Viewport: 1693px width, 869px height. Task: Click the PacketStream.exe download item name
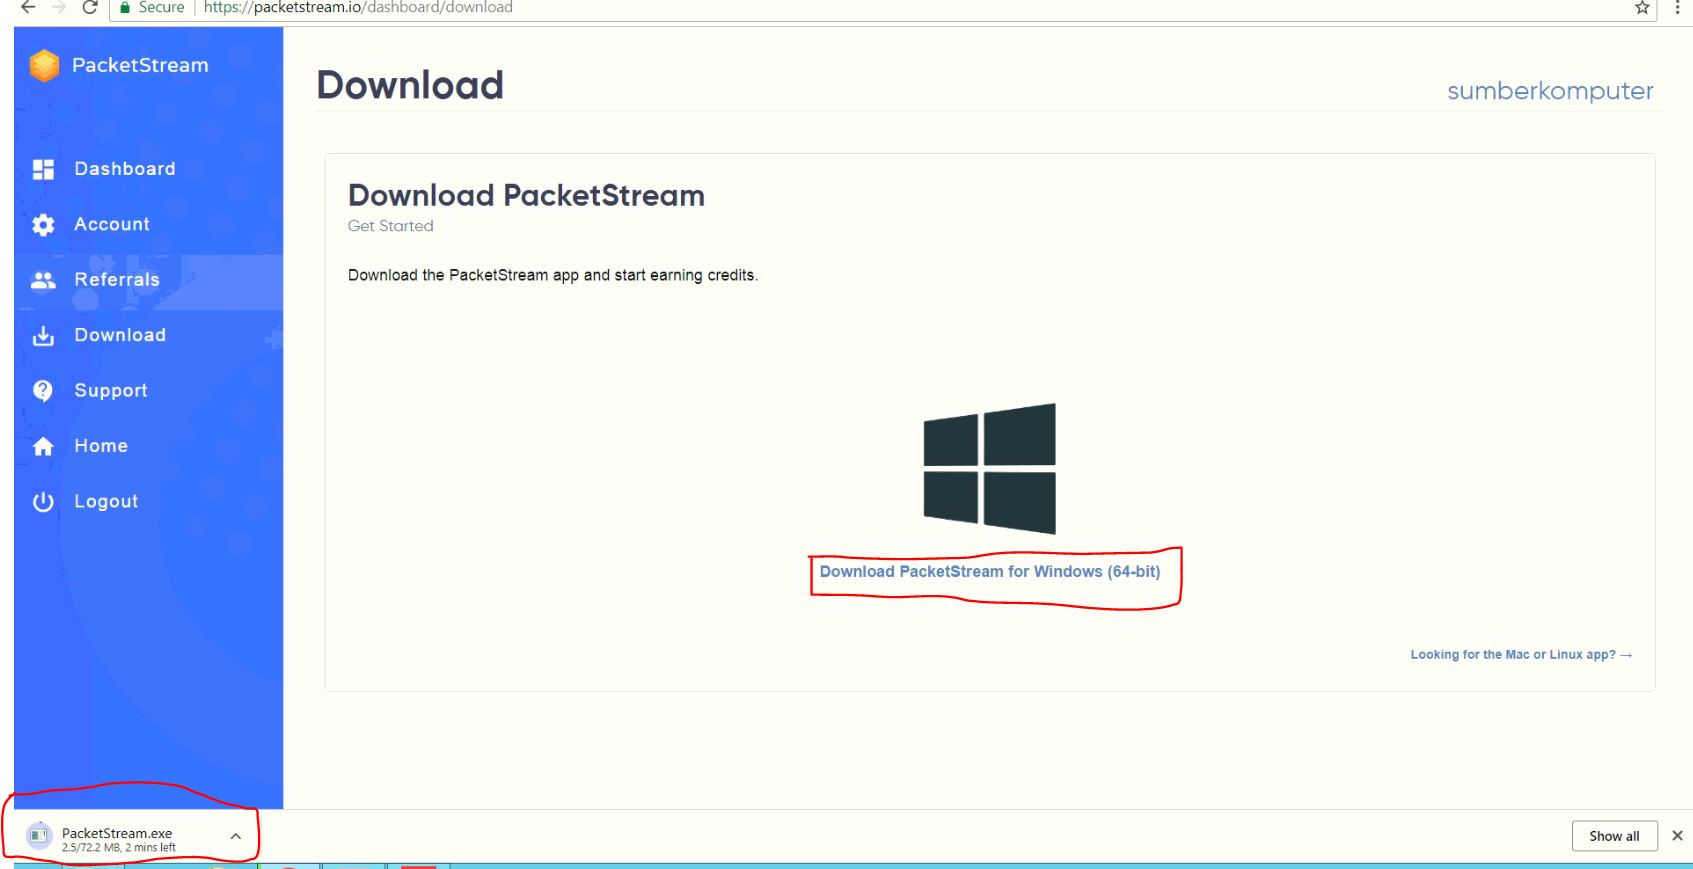point(117,833)
